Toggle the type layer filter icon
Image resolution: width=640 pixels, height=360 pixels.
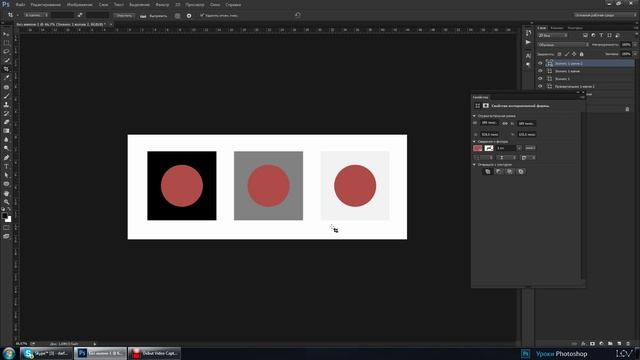coord(601,36)
